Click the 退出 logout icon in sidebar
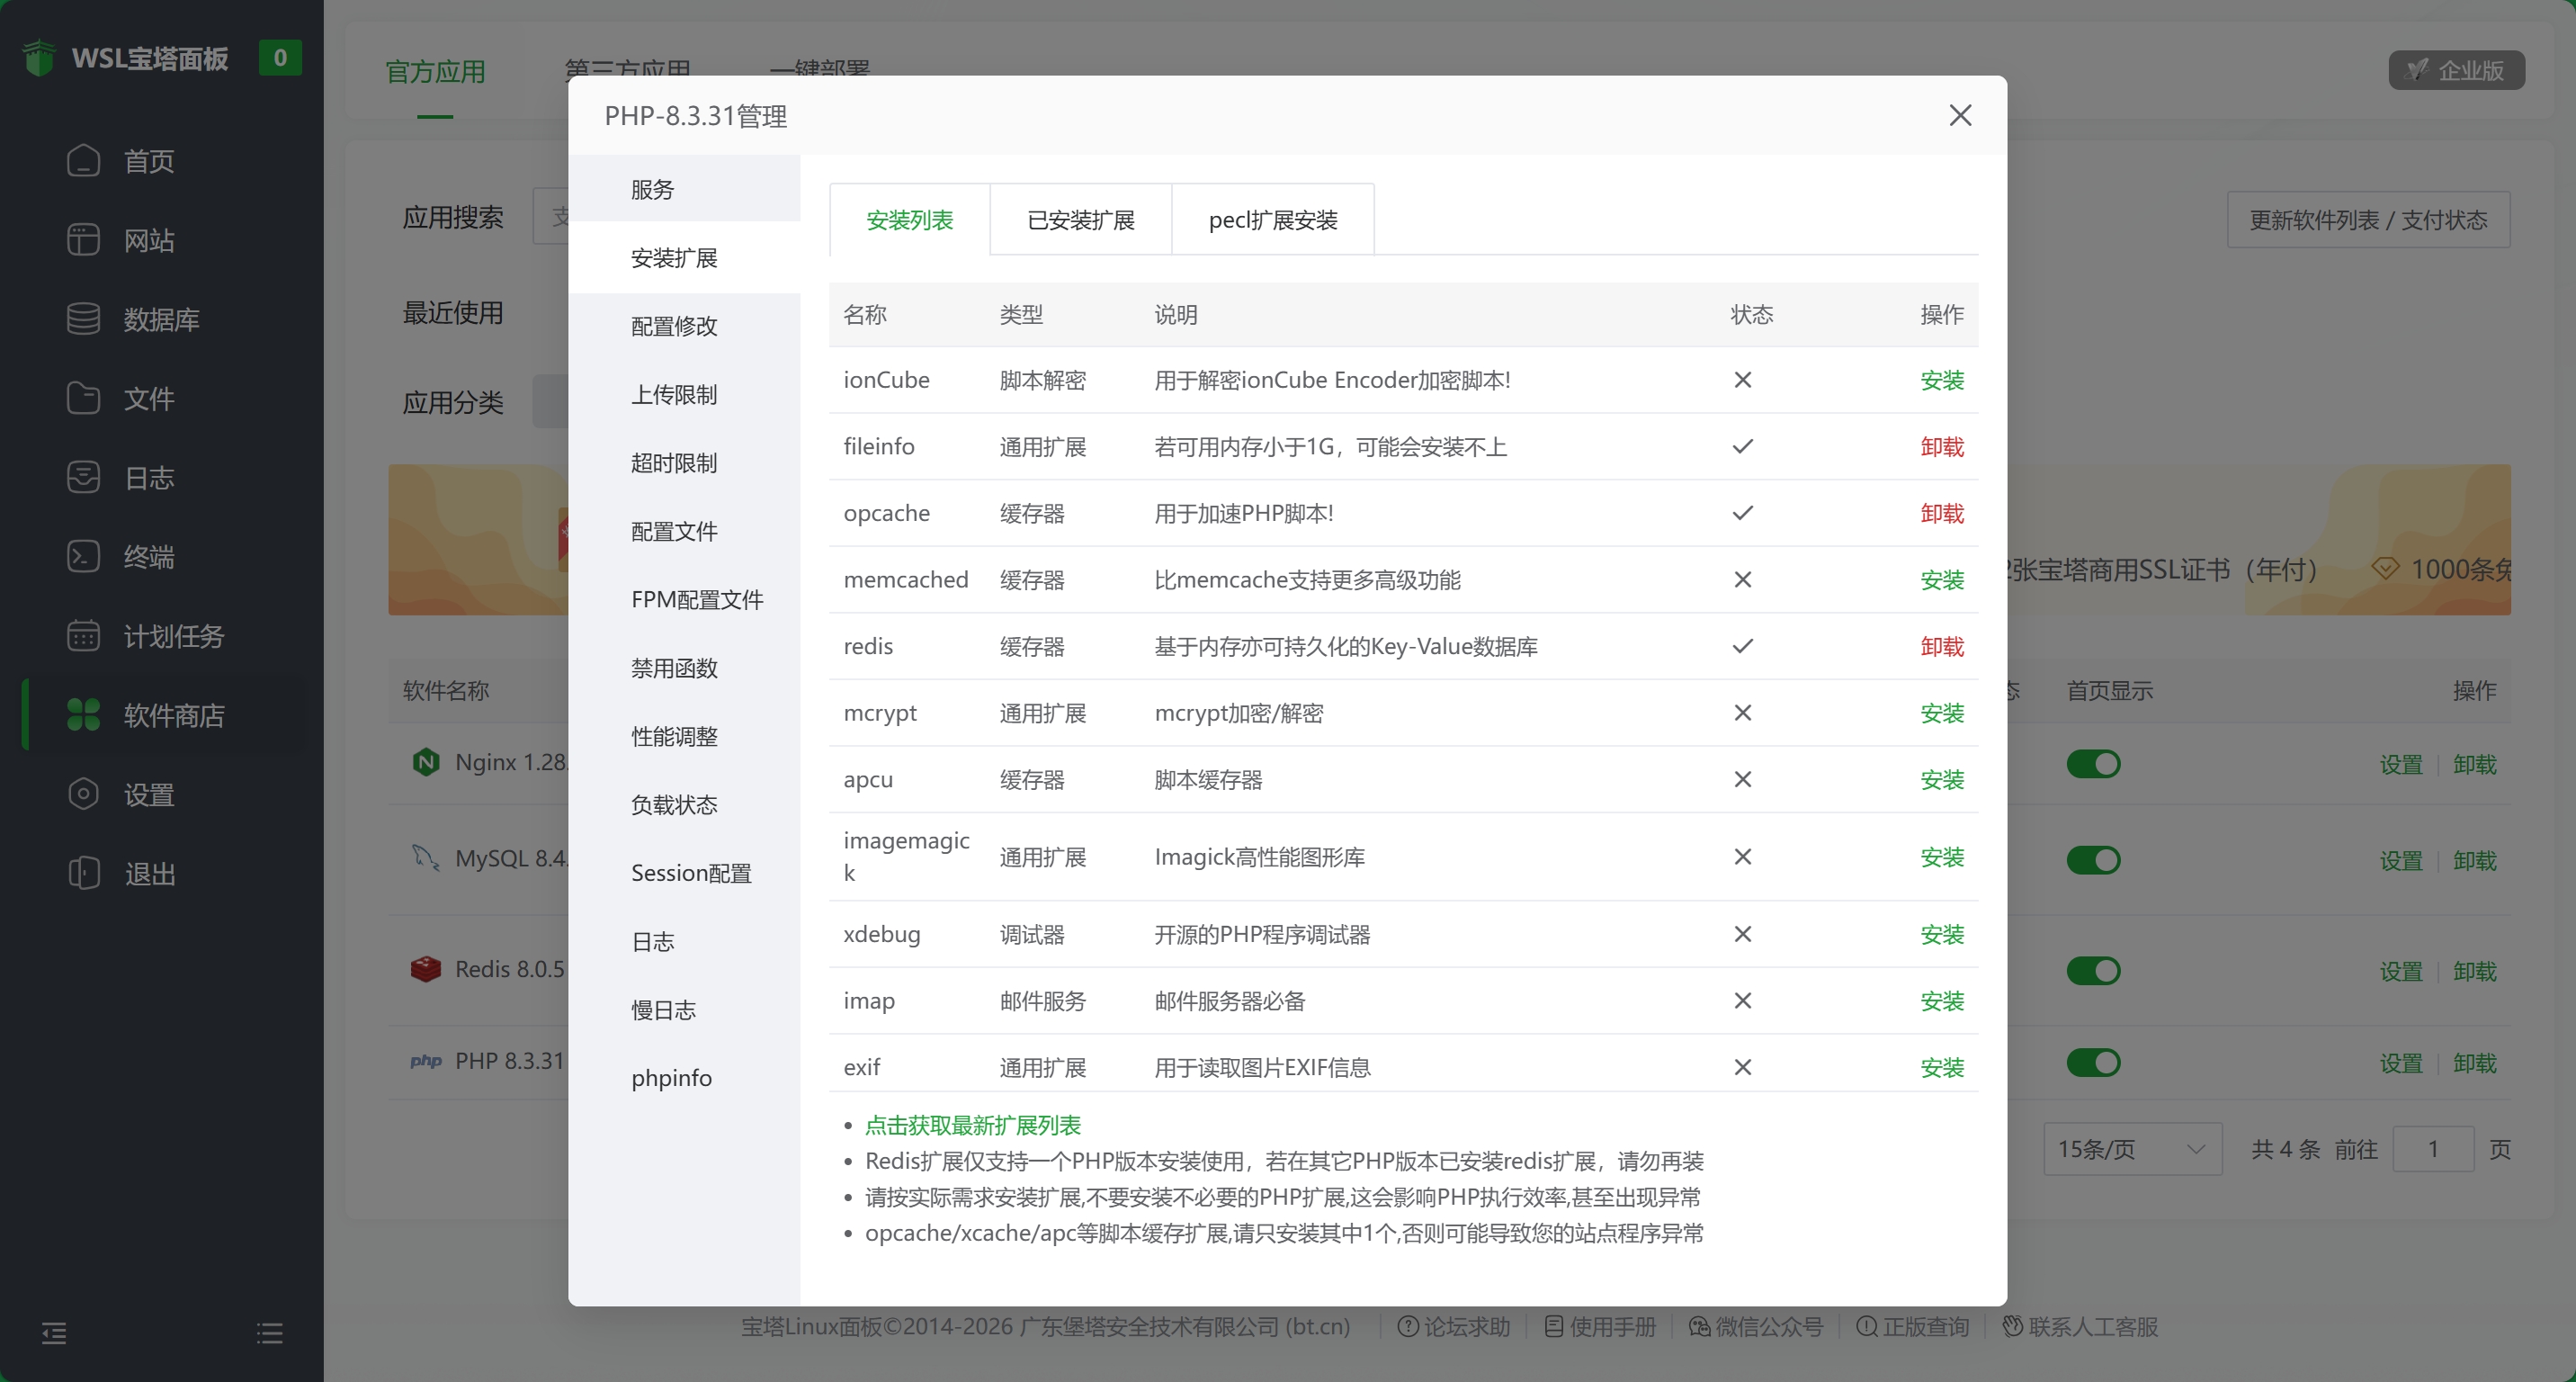Screen dimensions: 2576x1382 click(x=83, y=873)
